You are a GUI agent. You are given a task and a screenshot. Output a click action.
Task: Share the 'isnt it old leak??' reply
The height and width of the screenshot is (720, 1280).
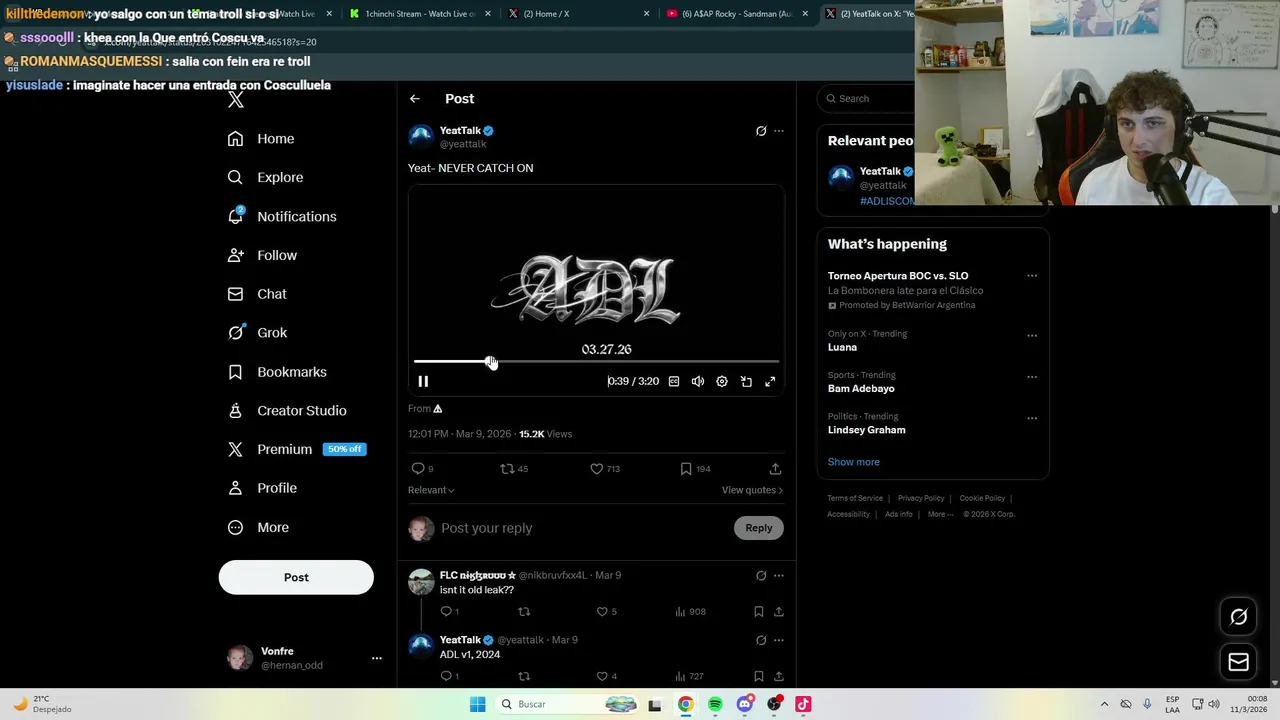coord(779,612)
